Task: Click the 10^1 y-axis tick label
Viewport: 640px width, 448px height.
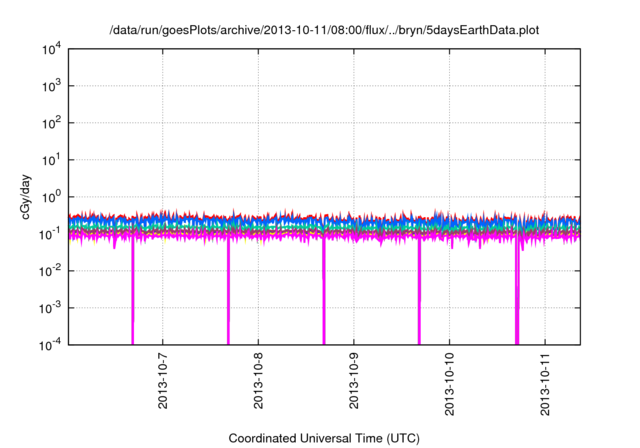Action: 51,160
